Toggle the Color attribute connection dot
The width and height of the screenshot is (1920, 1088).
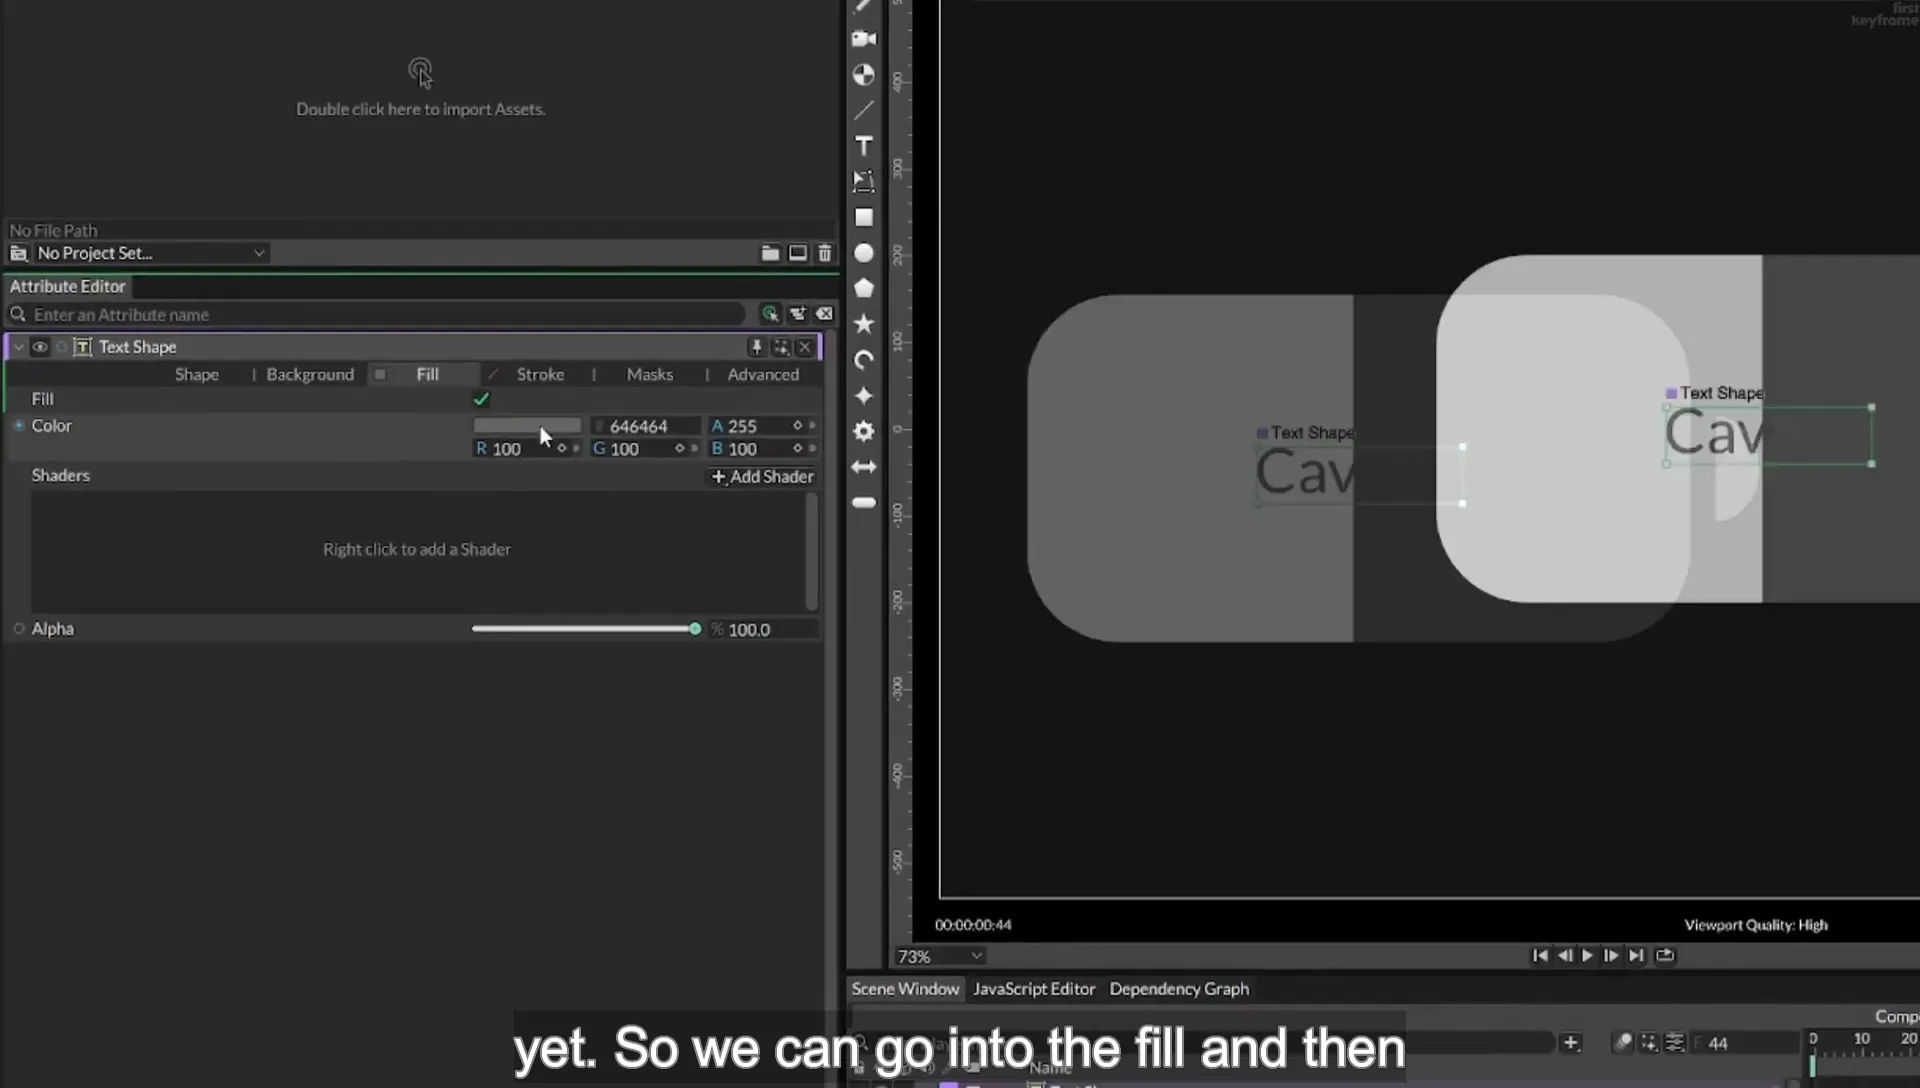(x=19, y=425)
